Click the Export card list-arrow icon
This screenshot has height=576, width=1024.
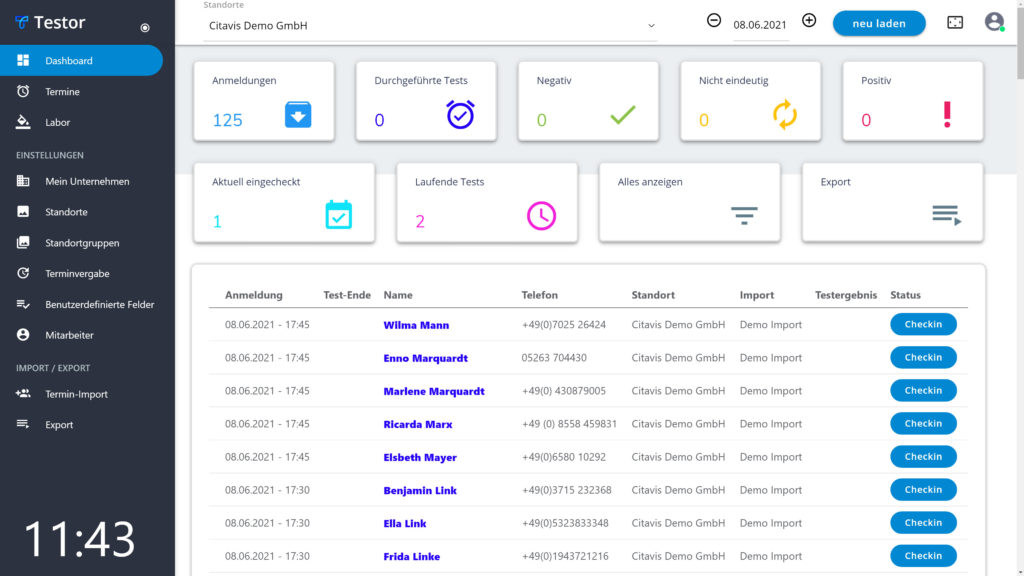coord(947,215)
